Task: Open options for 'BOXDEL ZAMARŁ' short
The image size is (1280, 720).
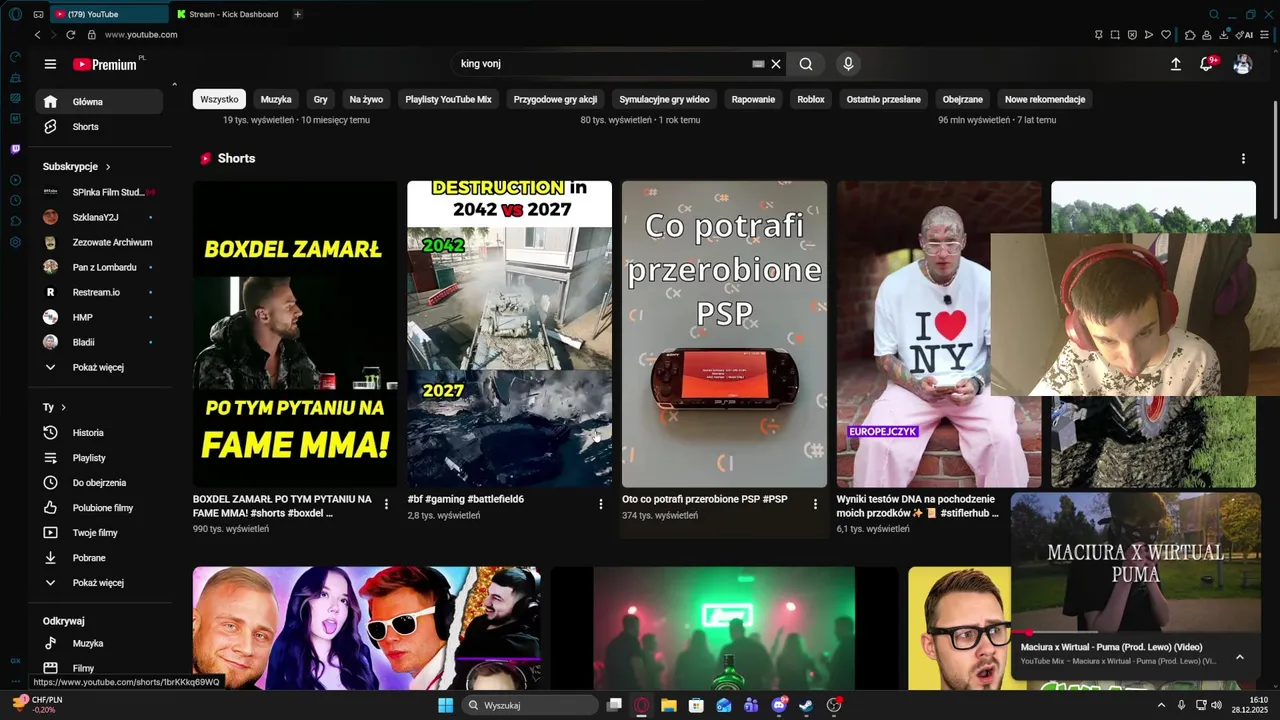Action: 386,504
